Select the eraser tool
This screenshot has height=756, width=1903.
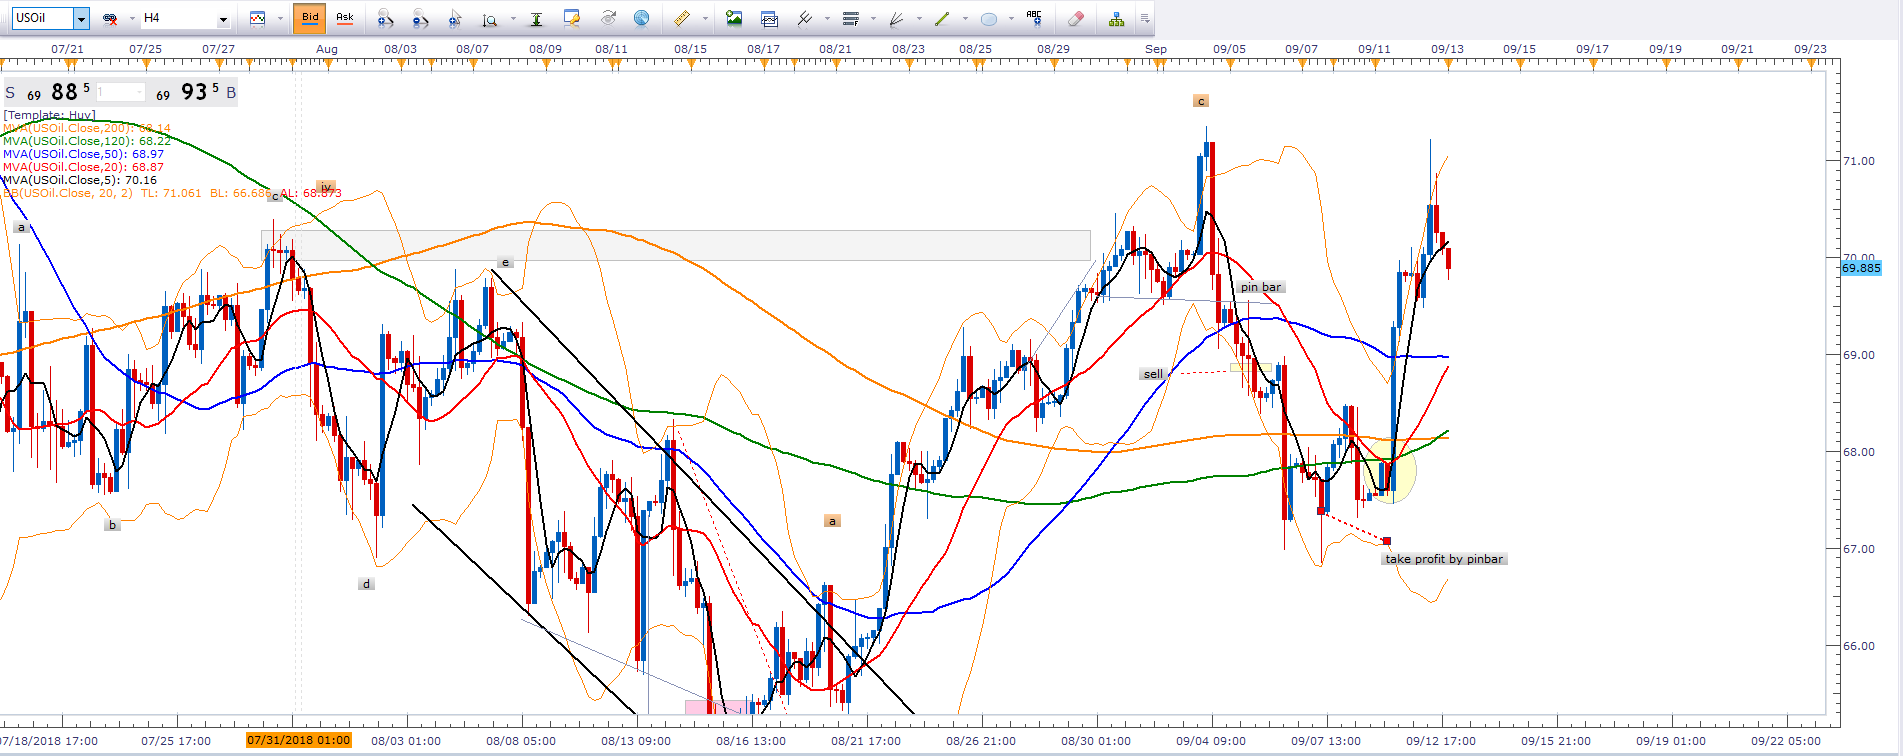click(x=1075, y=18)
